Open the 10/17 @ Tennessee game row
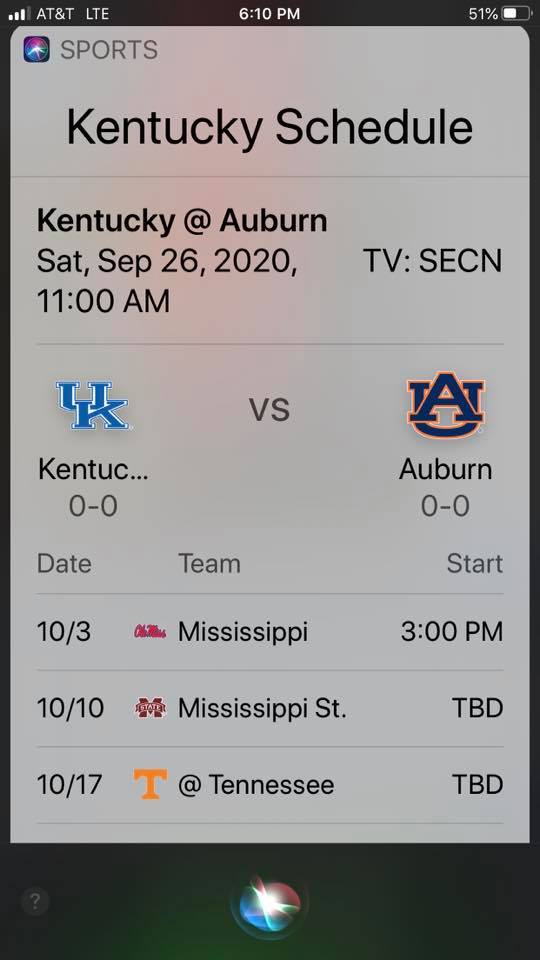The image size is (540, 960). click(270, 785)
